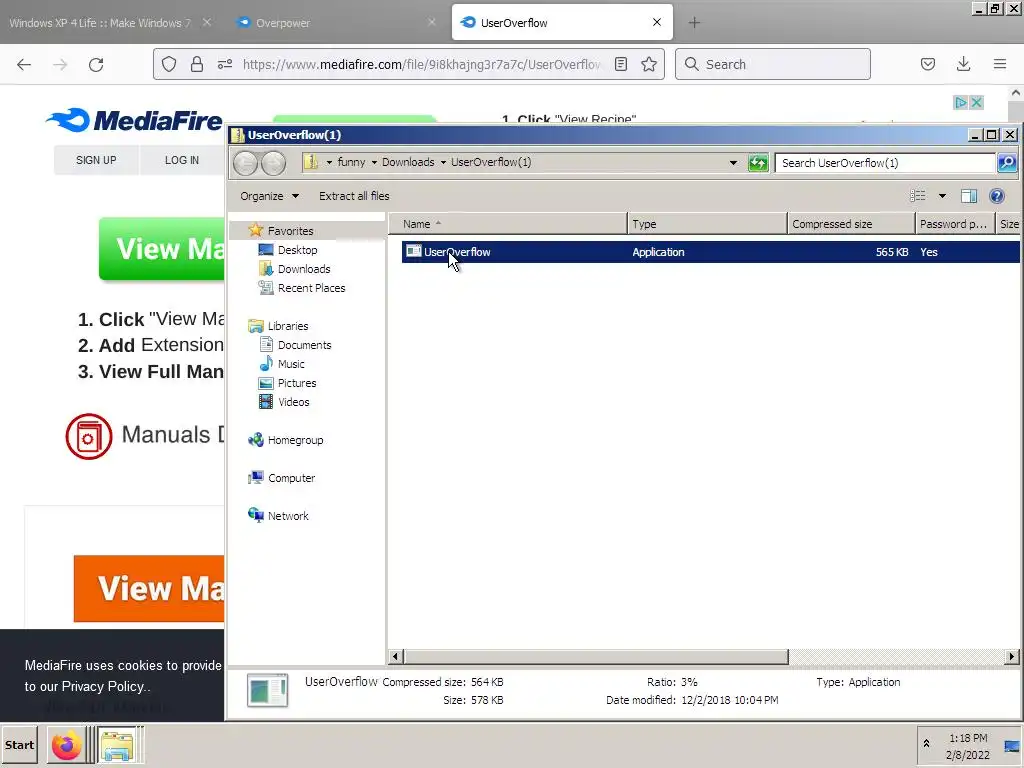Click MediaFire LOG IN button

(x=182, y=160)
